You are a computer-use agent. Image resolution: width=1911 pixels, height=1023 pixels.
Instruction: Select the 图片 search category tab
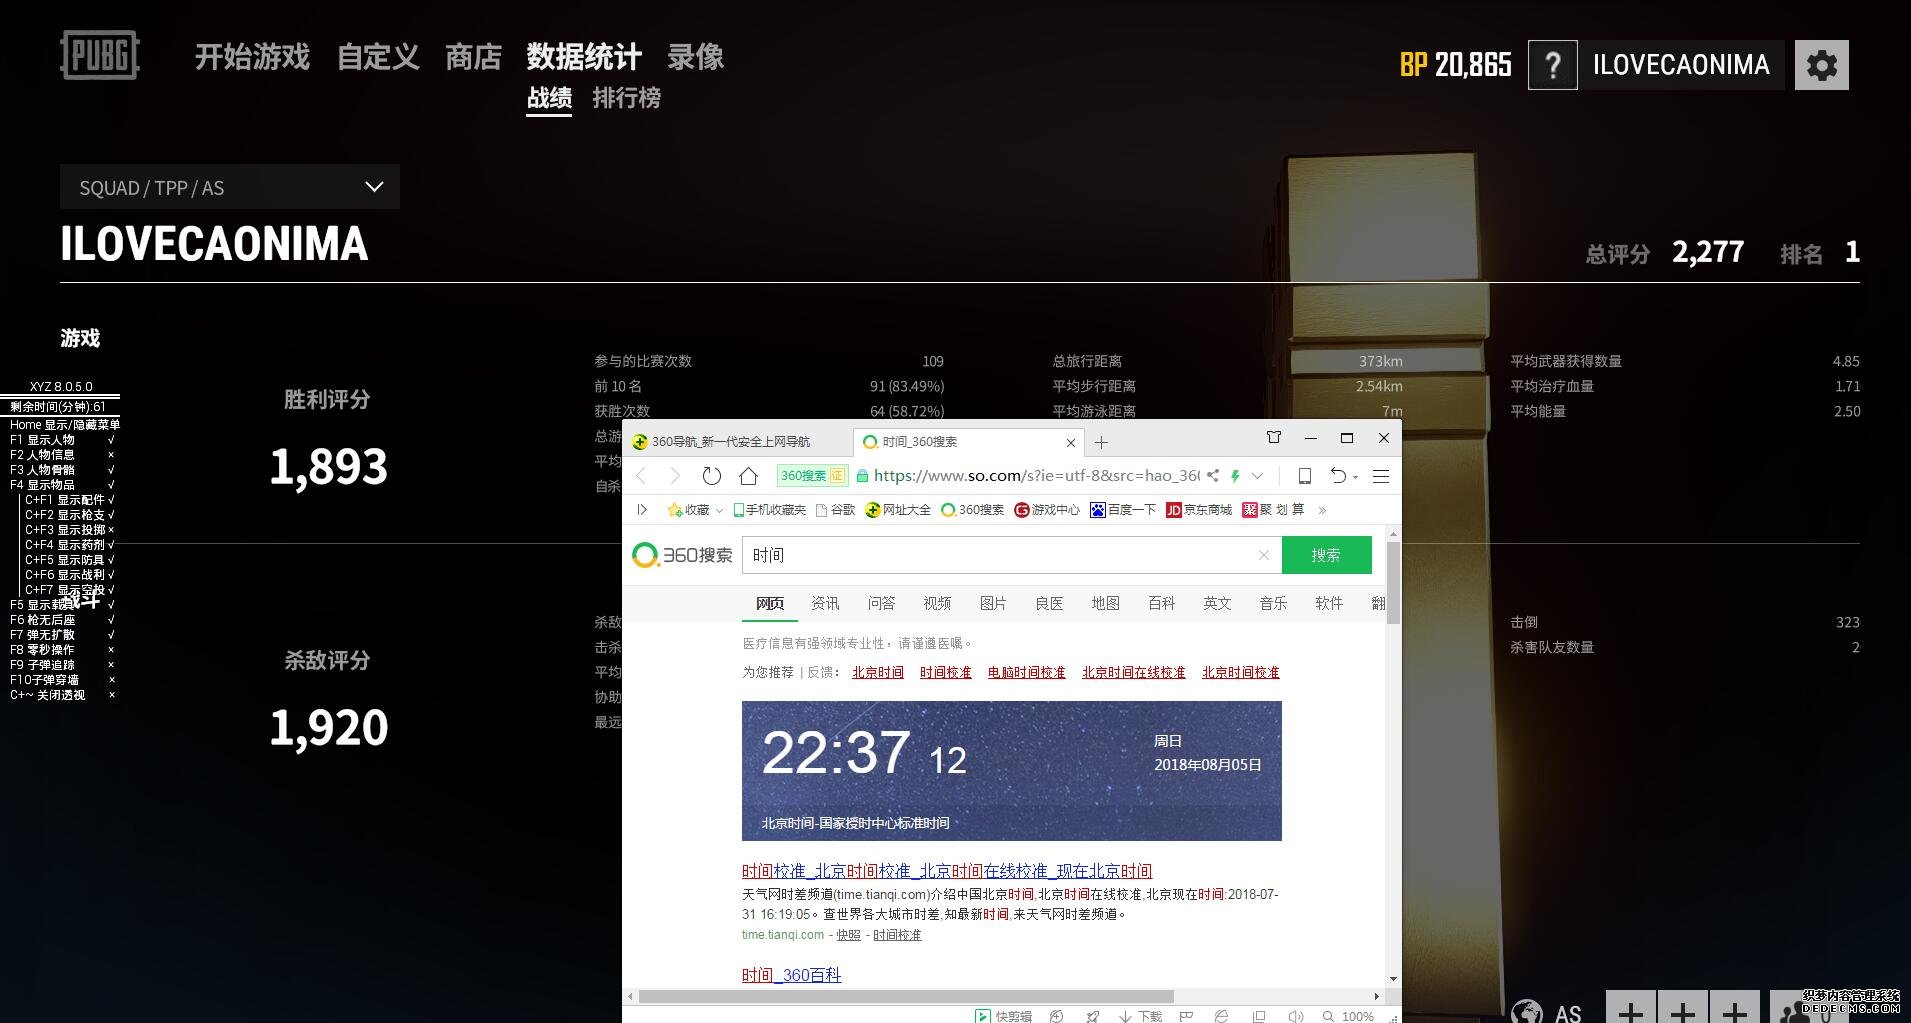click(993, 603)
